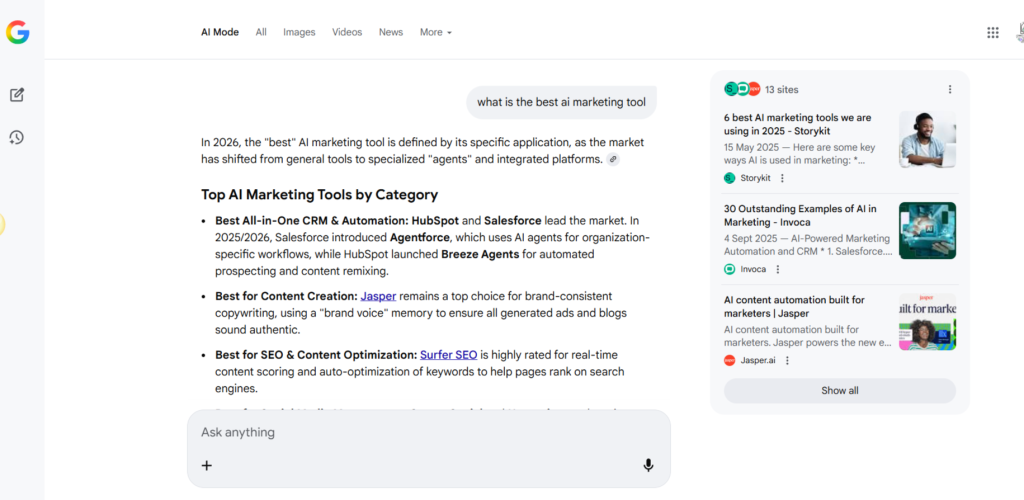Open options menu next to Jasper.ai source

tap(787, 360)
